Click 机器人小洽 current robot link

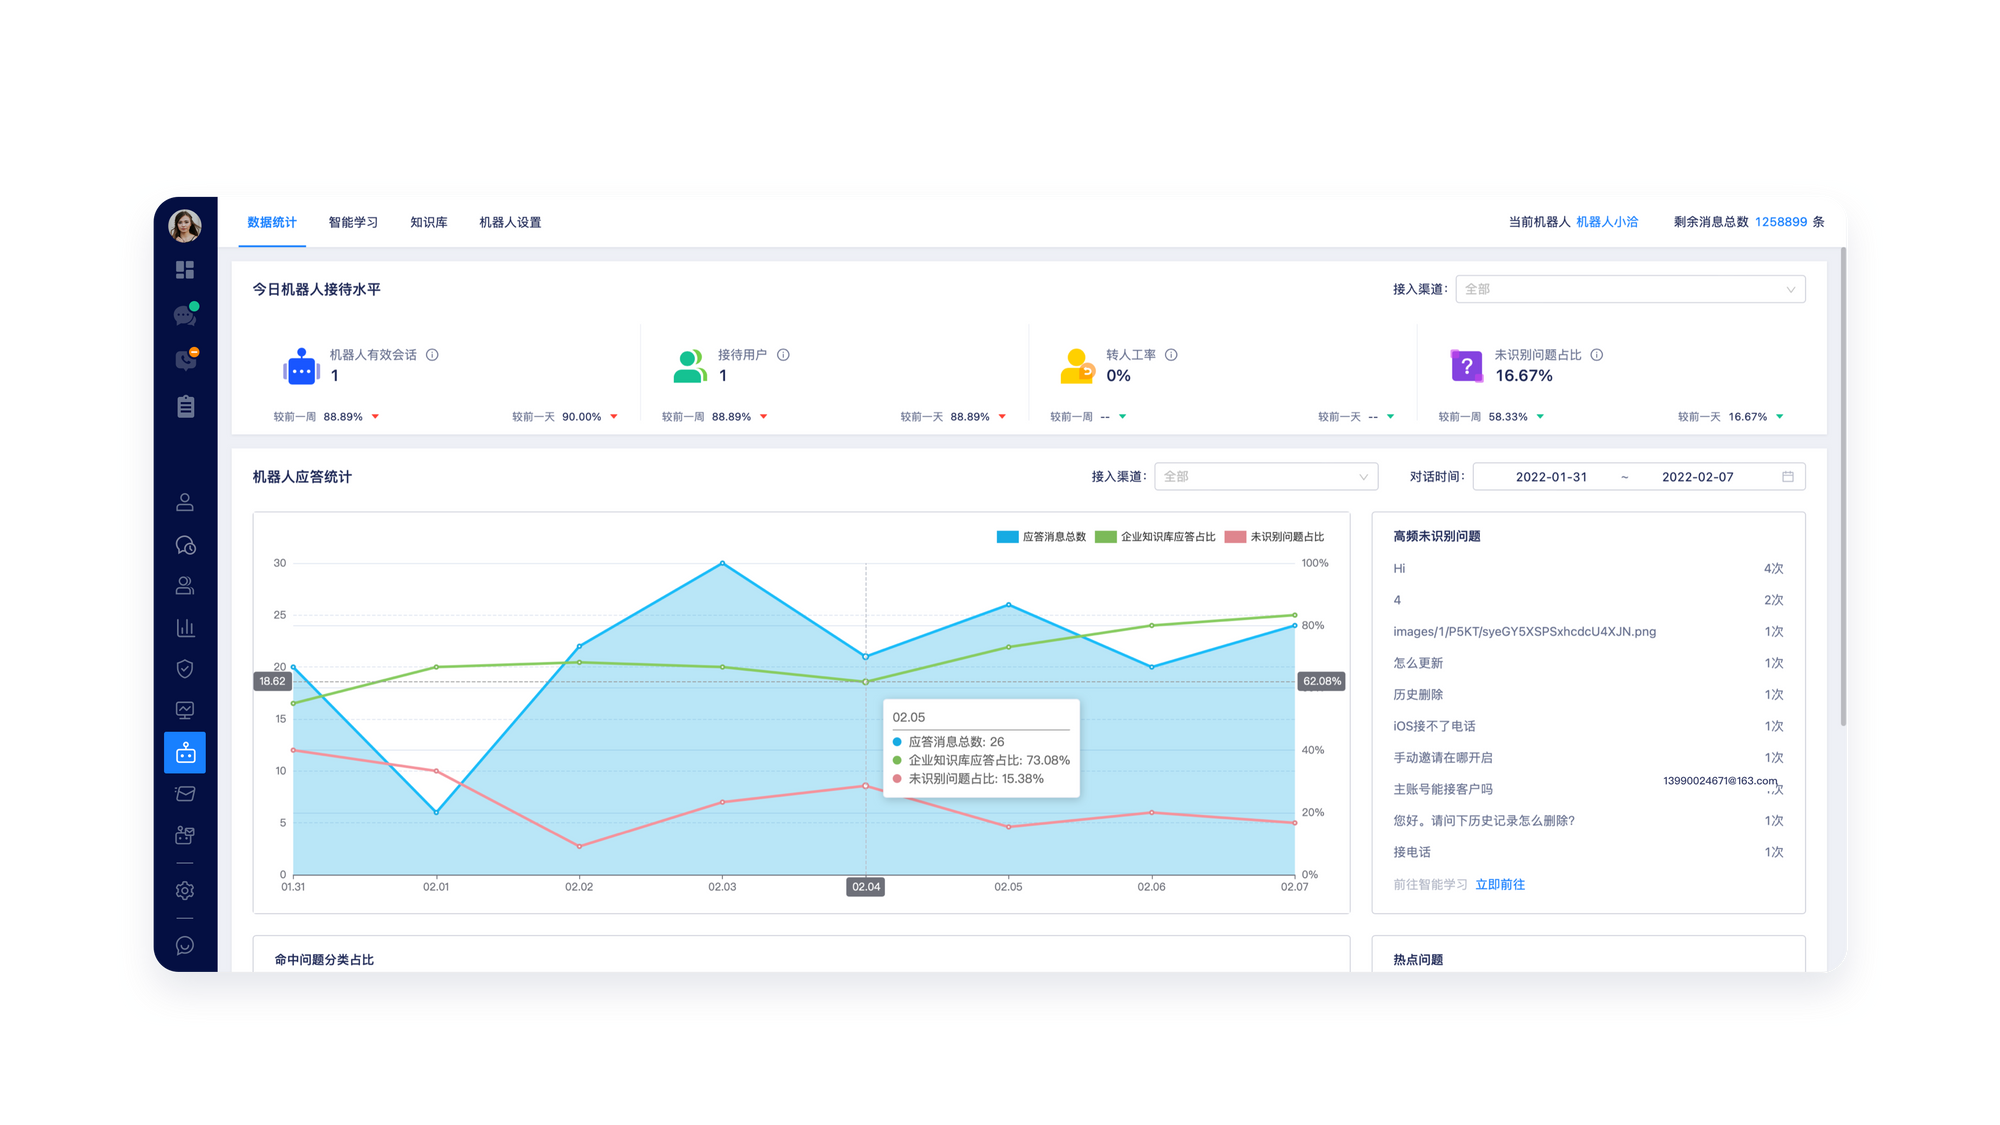[x=1607, y=222]
